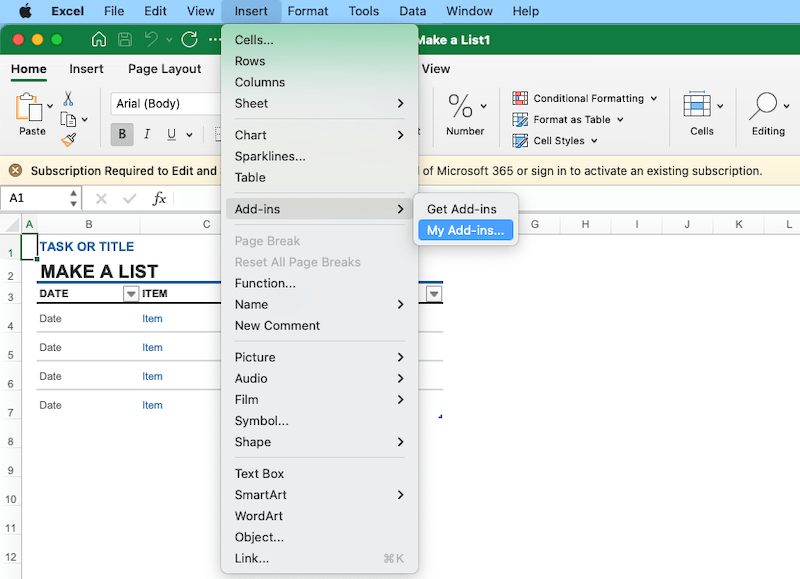Open the Format menu in menu bar
This screenshot has height=579, width=800.
click(308, 11)
